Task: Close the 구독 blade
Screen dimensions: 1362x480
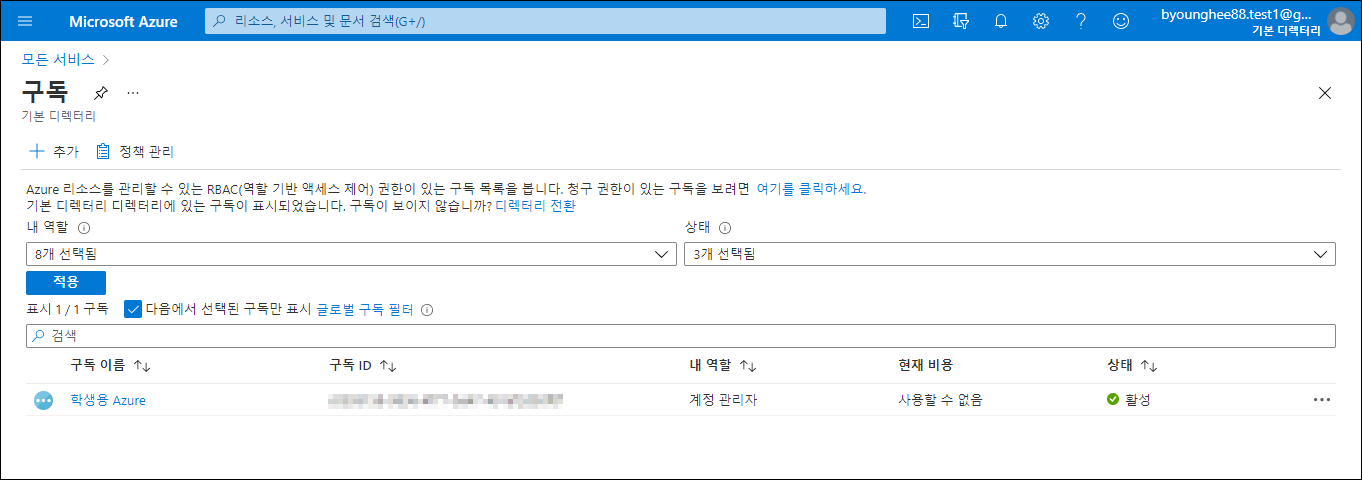Action: [1325, 93]
